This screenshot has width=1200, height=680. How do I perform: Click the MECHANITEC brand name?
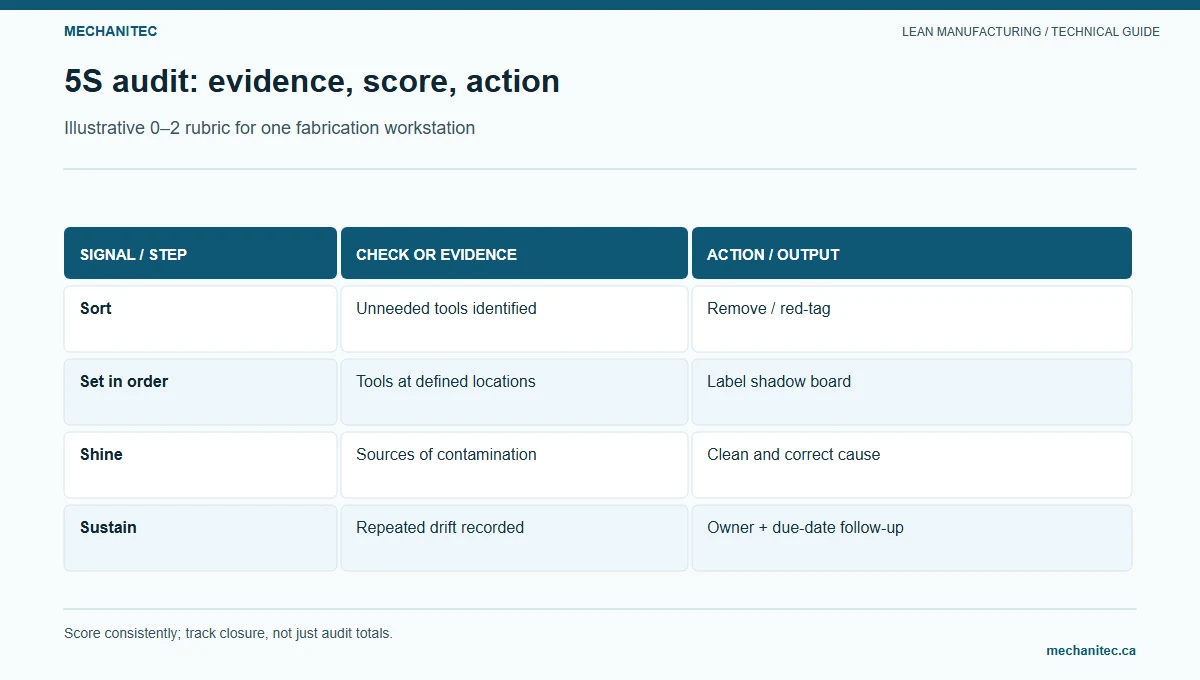(110, 31)
